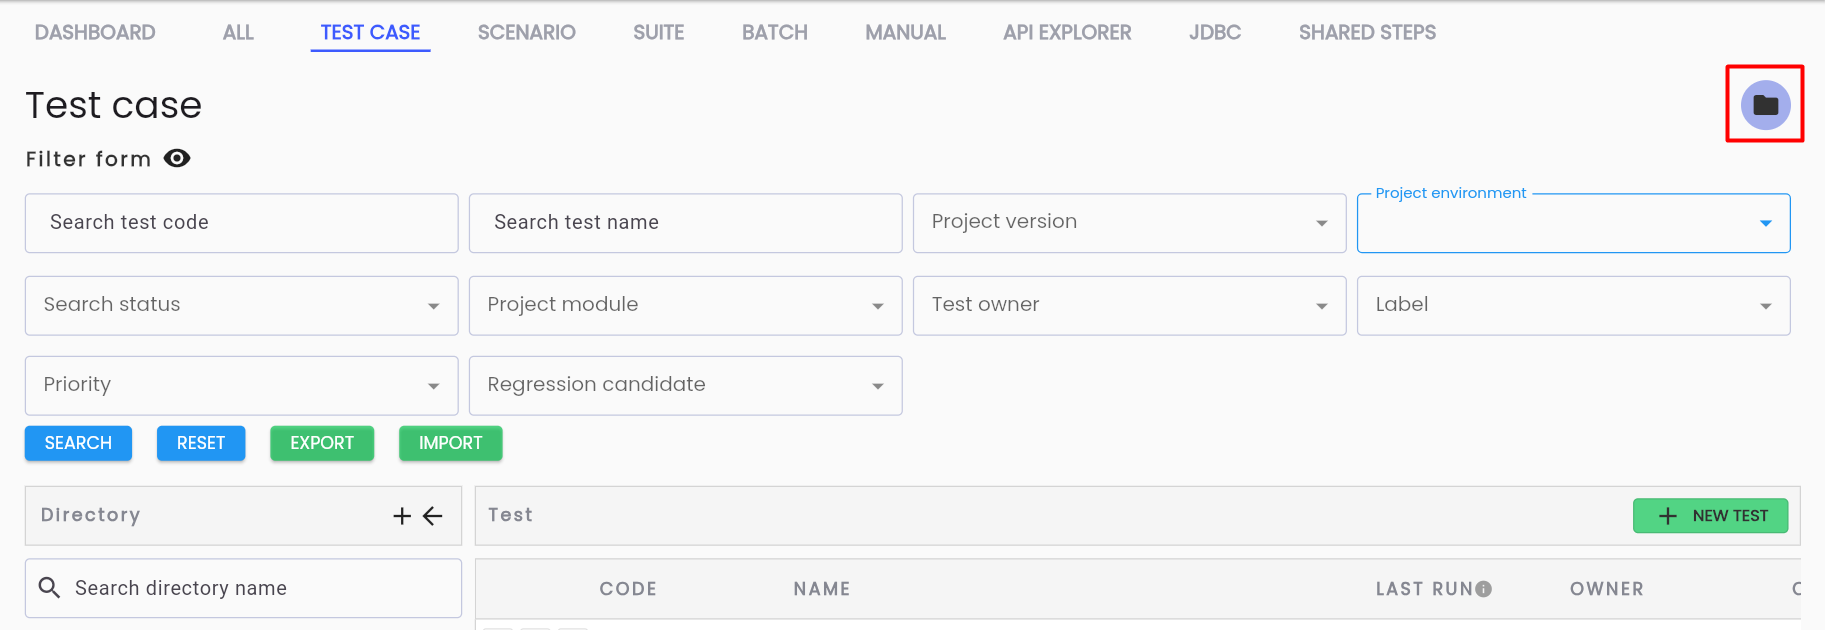Open the Regression candidate dropdown
1825x630 pixels.
coord(685,386)
